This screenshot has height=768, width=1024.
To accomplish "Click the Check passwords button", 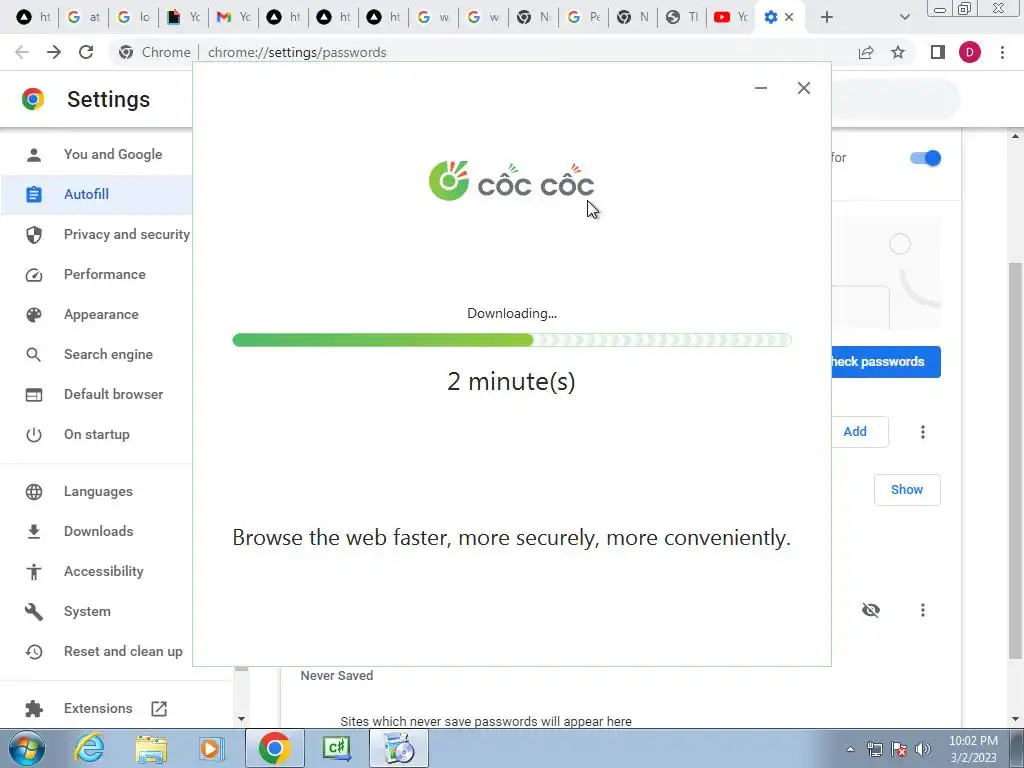I will pos(886,362).
